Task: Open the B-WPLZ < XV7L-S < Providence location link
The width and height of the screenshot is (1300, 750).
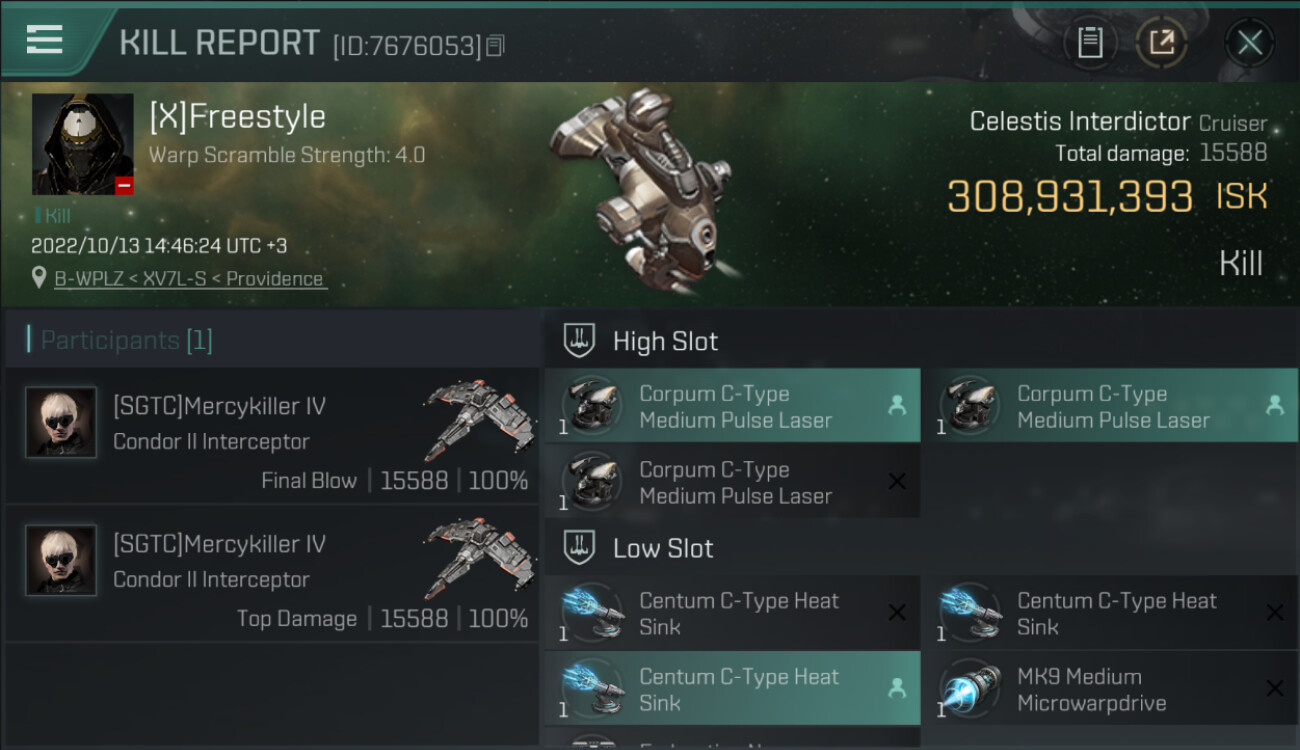Action: point(190,279)
